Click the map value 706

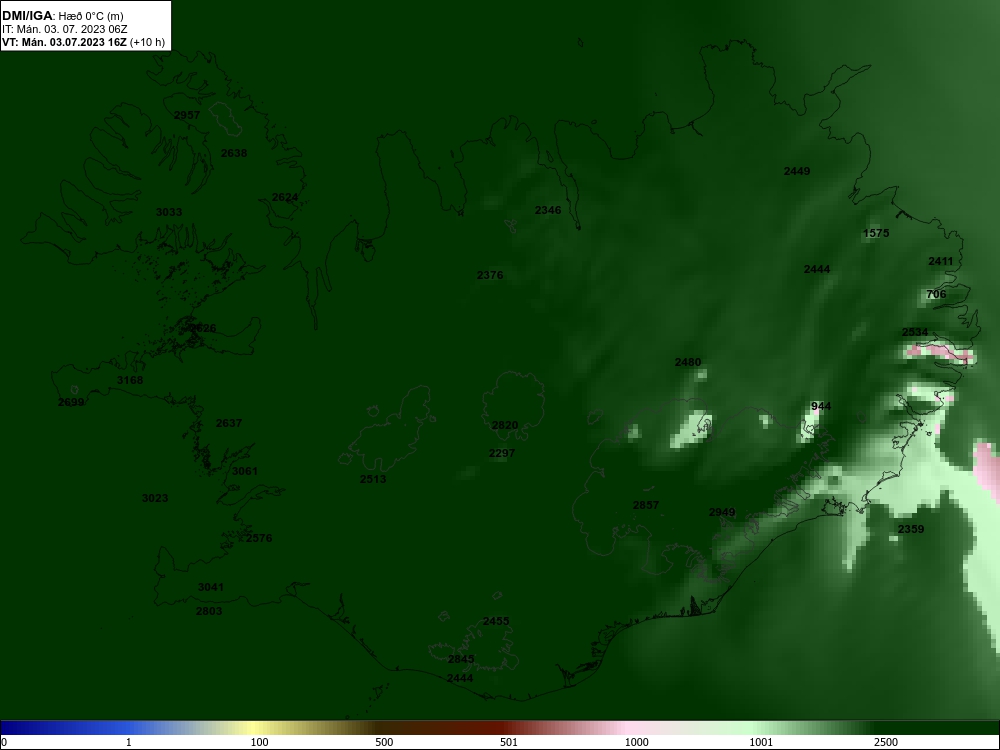pos(936,295)
